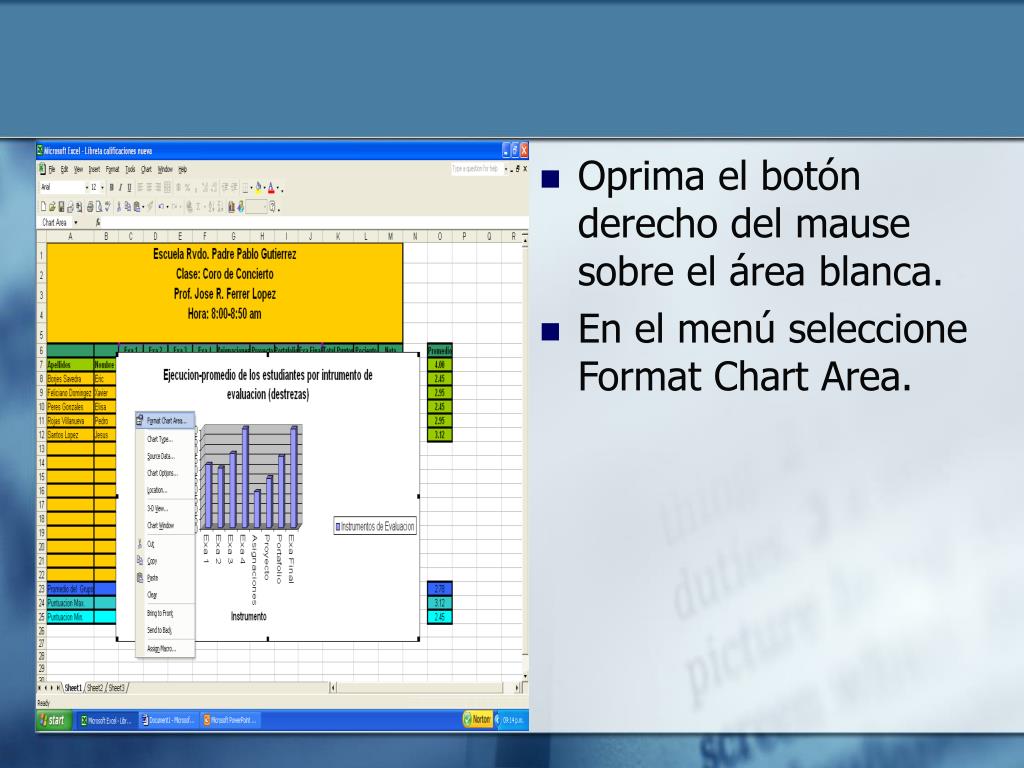
Task: Click the chart title Ejecucion-promedio text
Action: pos(268,384)
